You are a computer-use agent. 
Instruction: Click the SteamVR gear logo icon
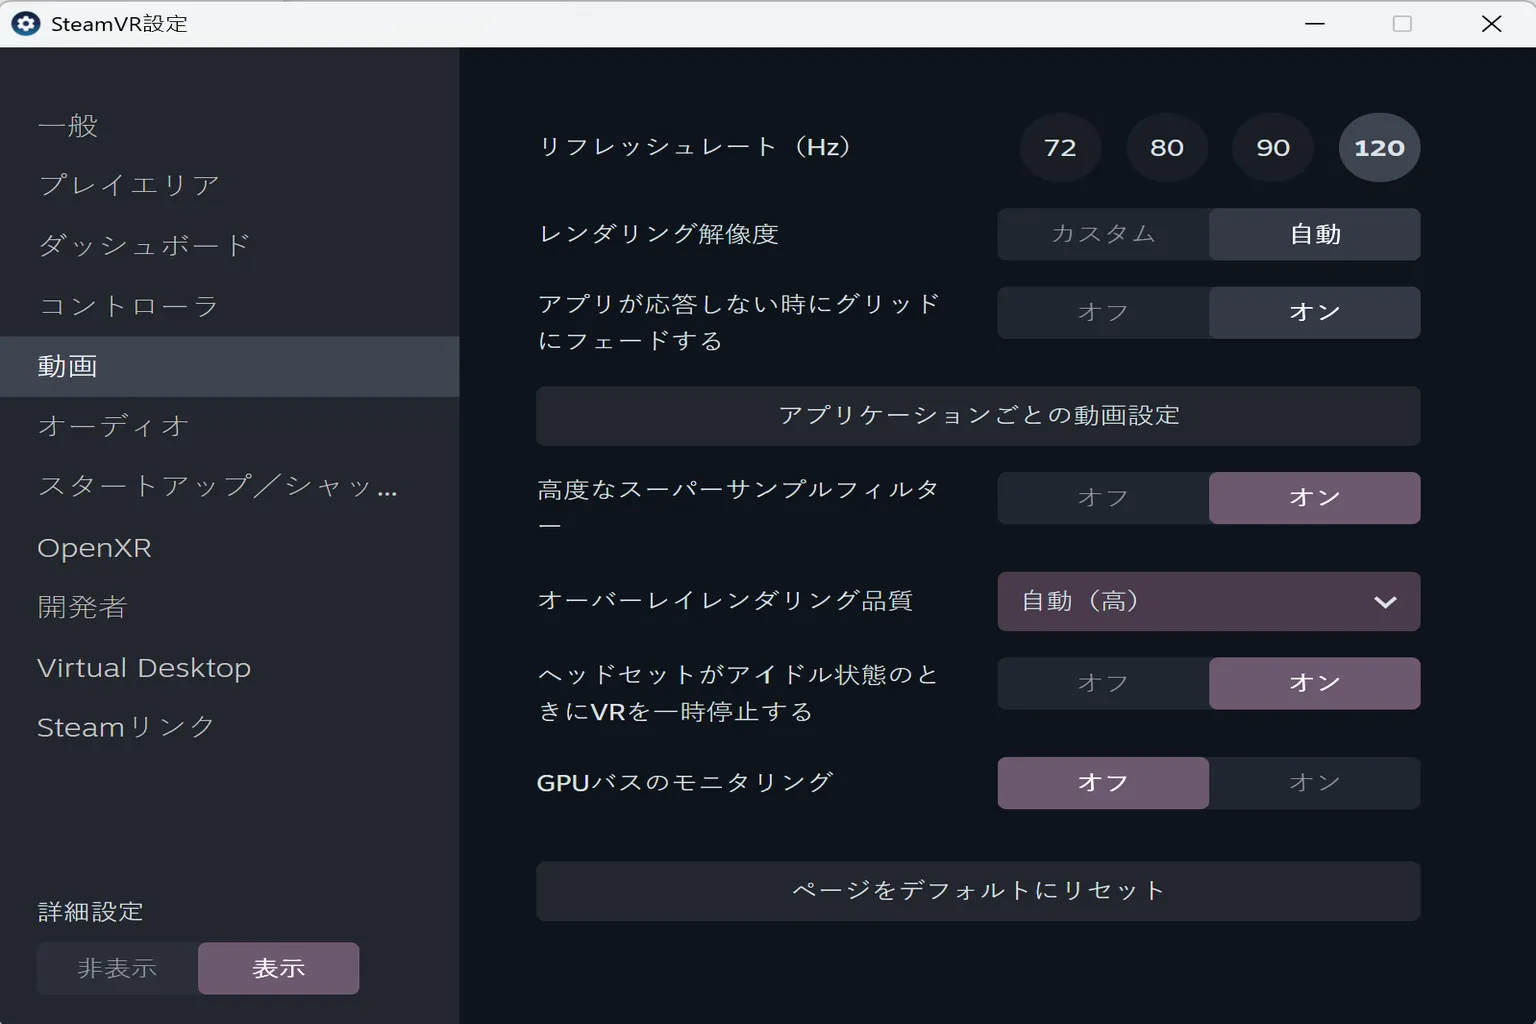click(24, 21)
